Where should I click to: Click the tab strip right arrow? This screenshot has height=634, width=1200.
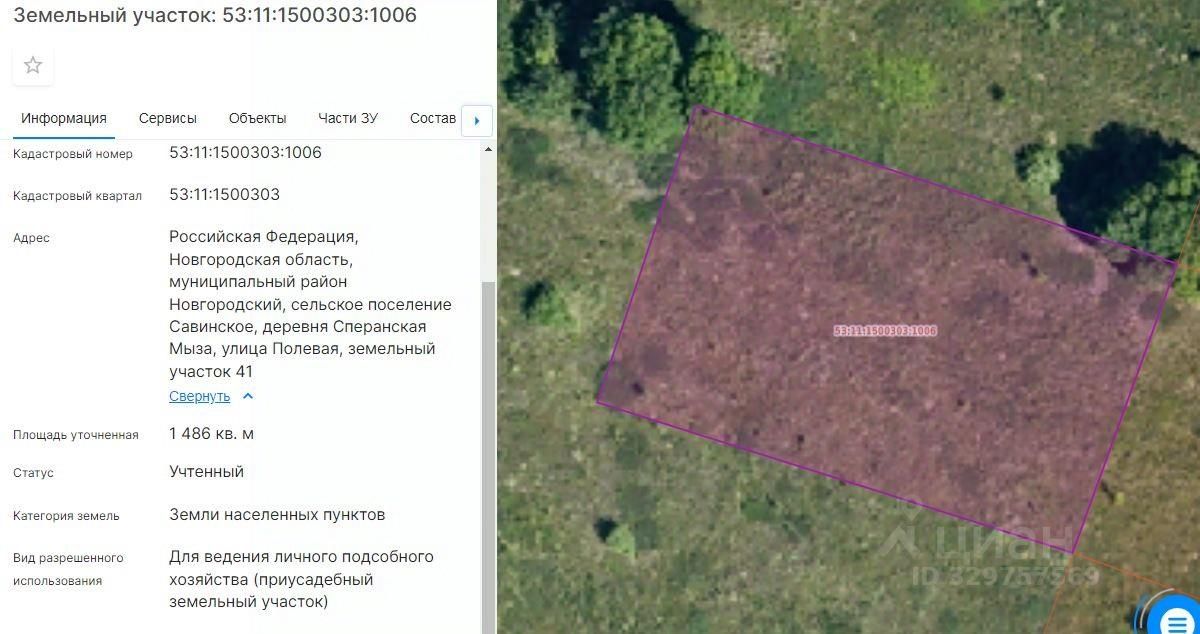(477, 121)
